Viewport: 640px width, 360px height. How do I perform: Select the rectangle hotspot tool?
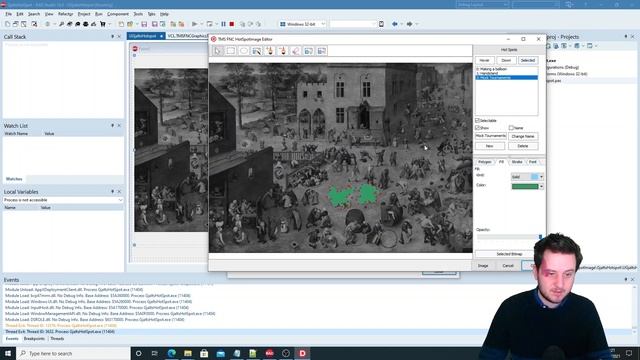click(x=231, y=51)
